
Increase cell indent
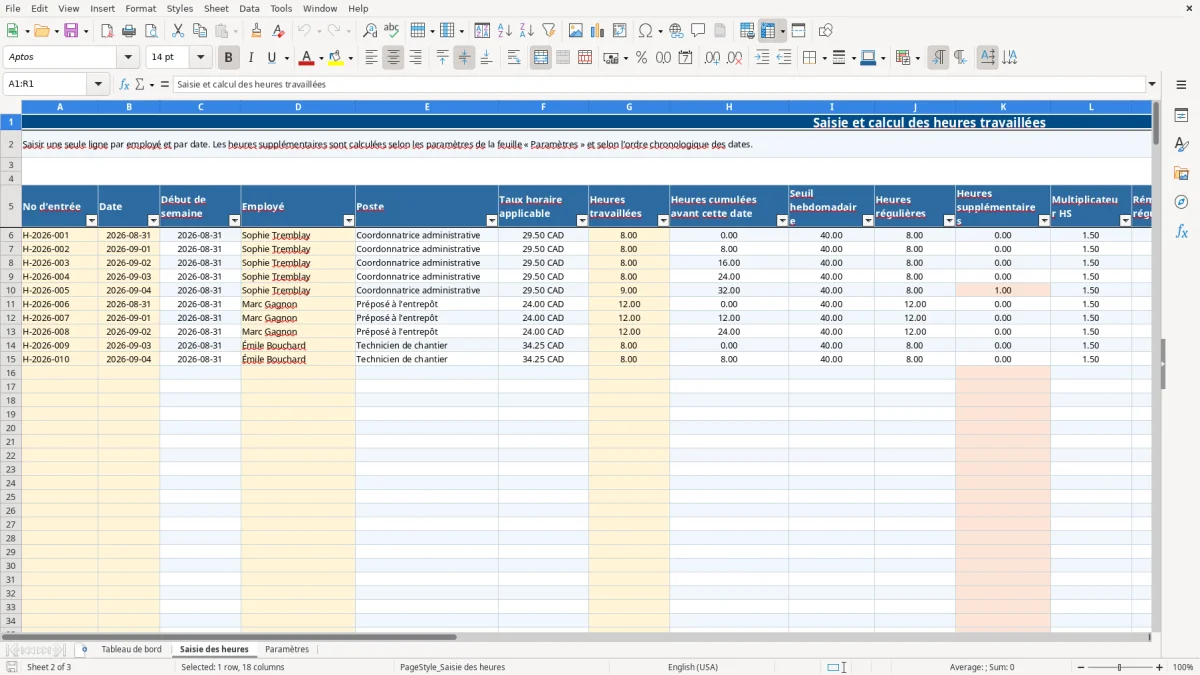[x=762, y=58]
